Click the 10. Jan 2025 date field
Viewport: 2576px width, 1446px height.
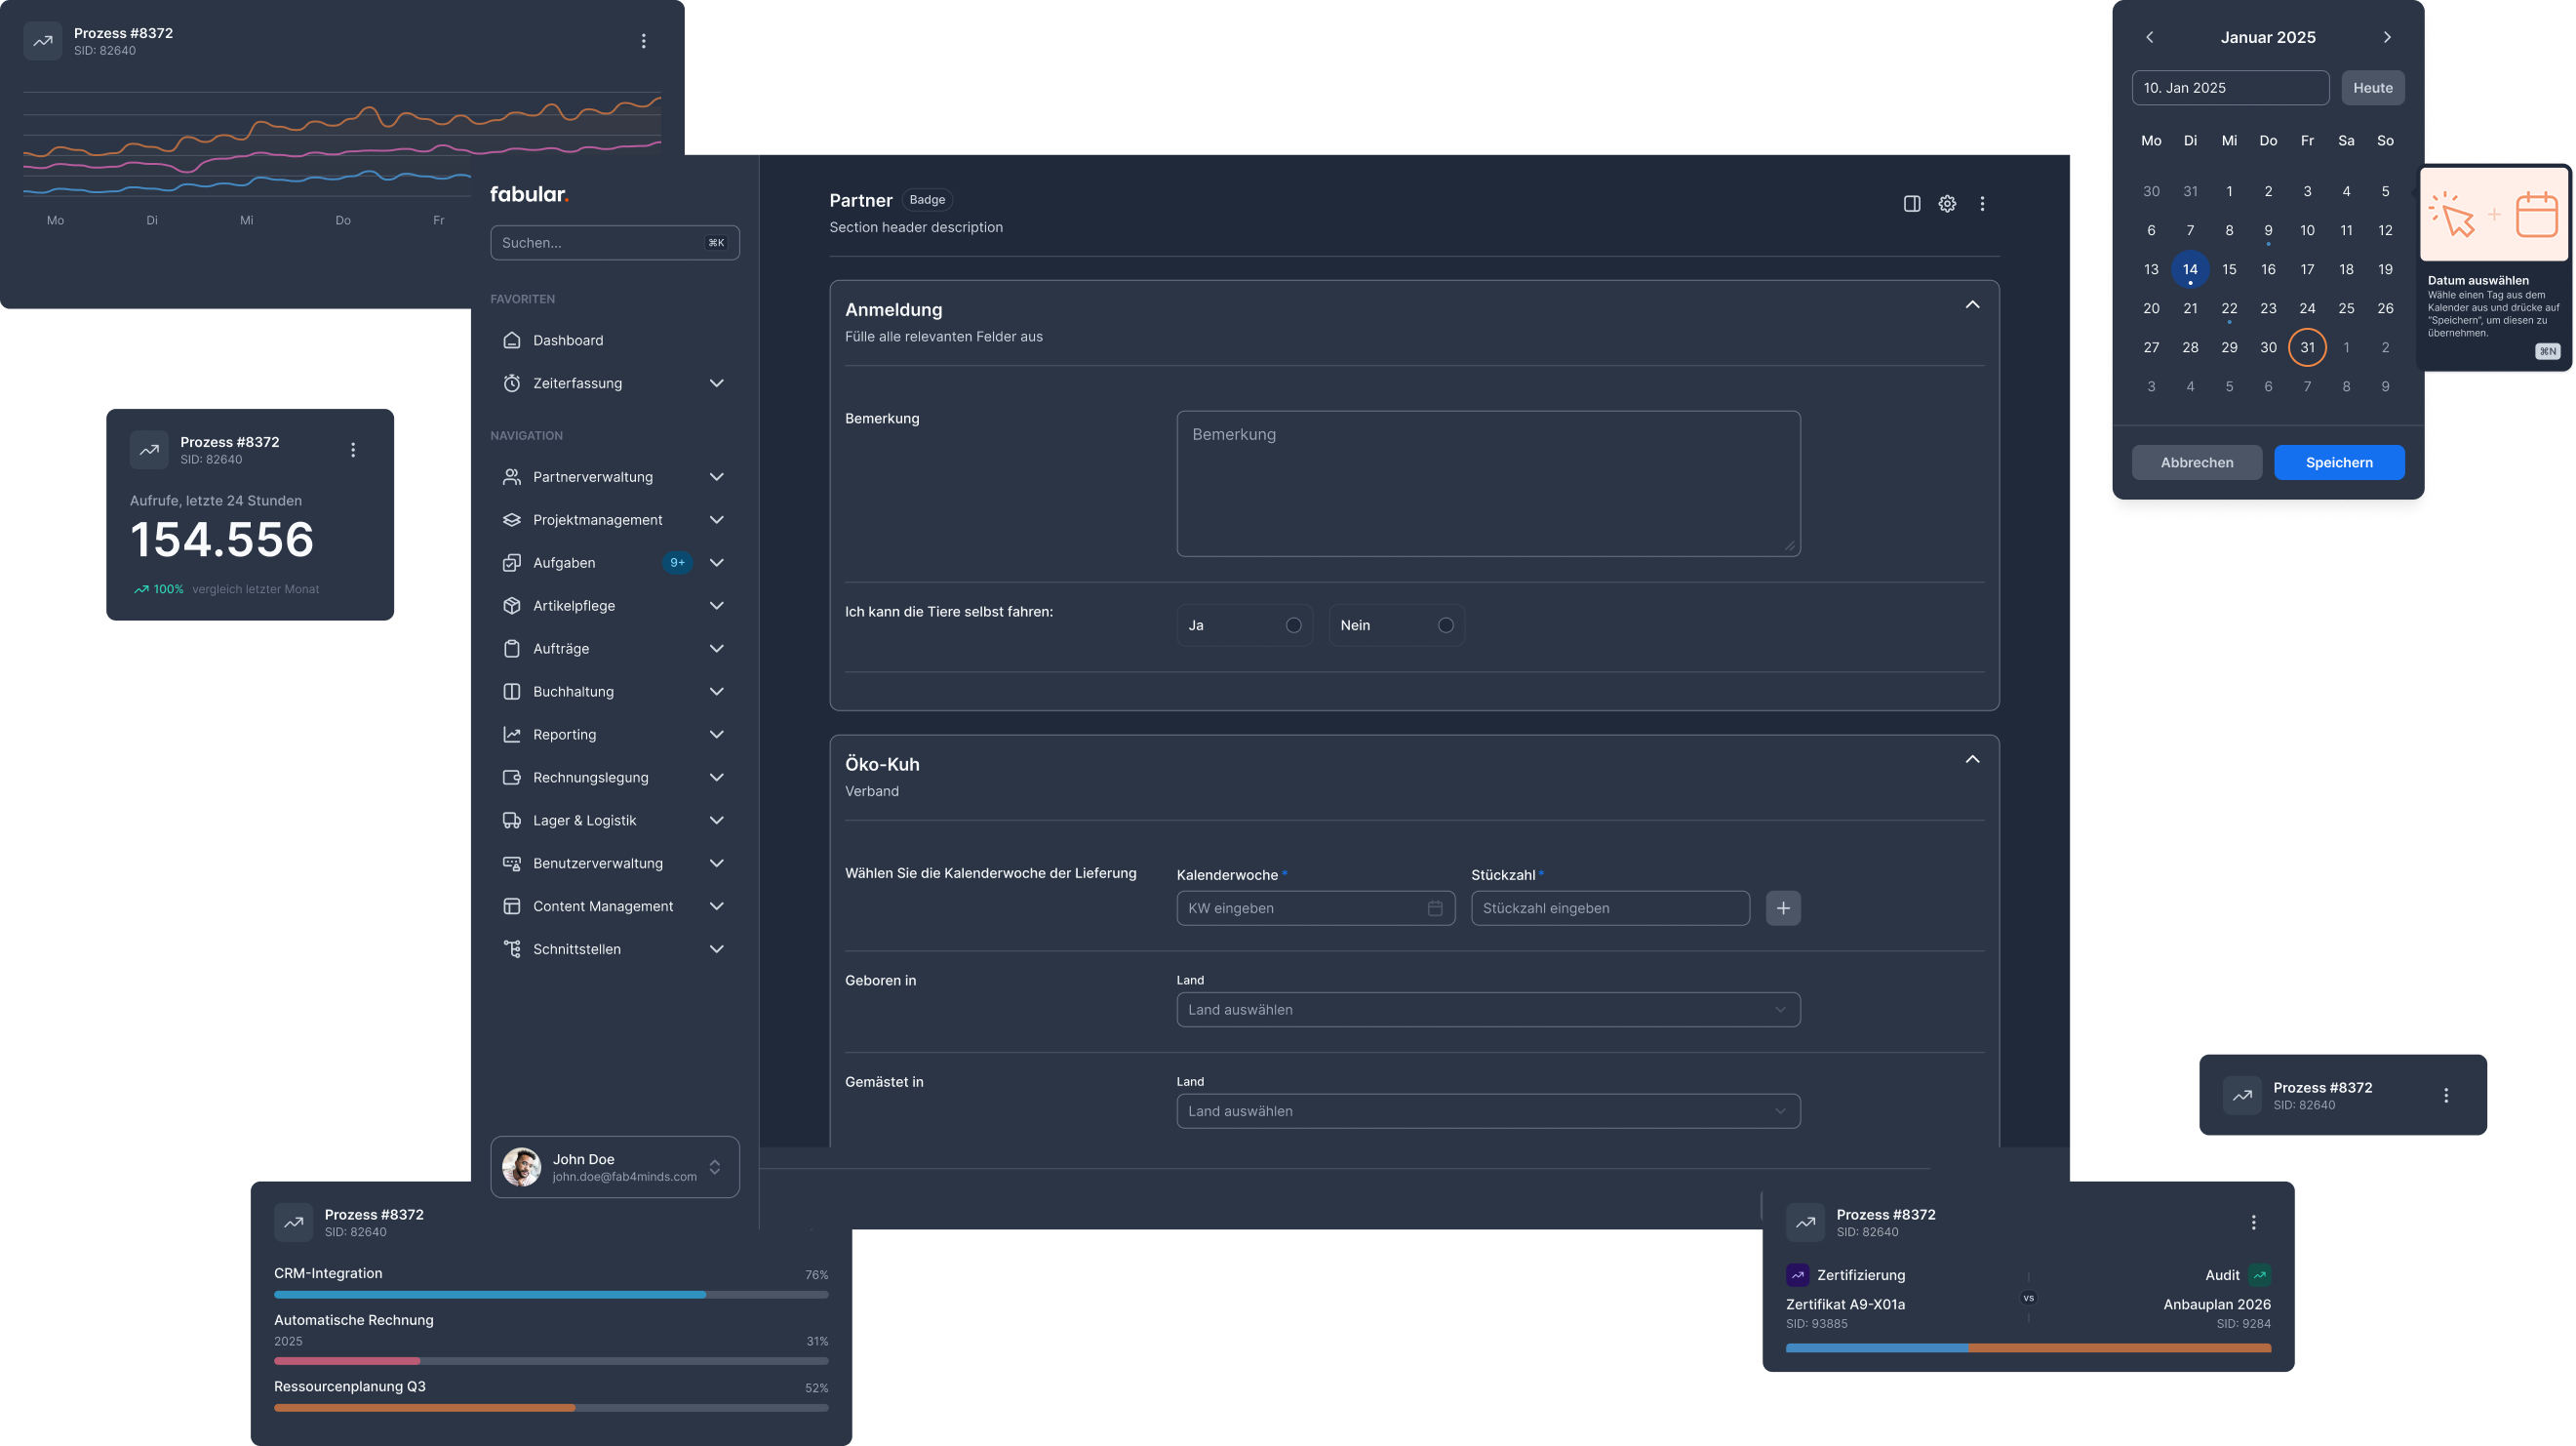[x=2229, y=88]
